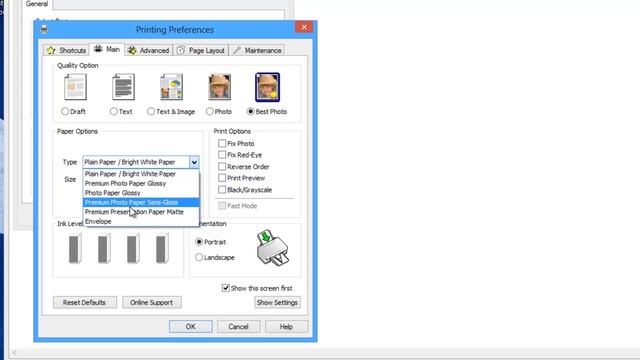
Task: Click the printer orientation illustration
Action: [x=272, y=248]
